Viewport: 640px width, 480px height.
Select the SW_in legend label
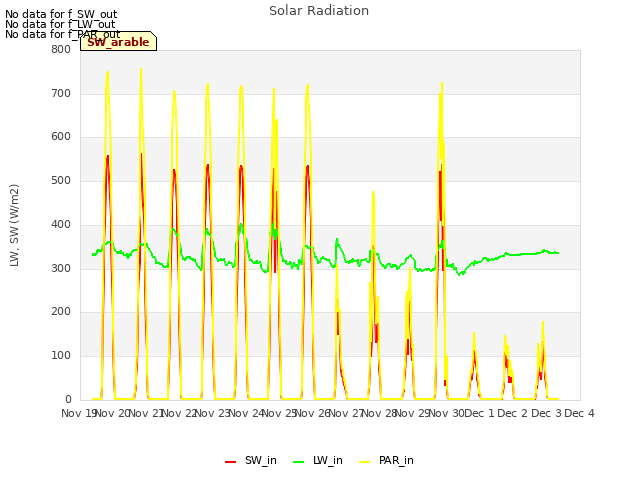[260, 460]
